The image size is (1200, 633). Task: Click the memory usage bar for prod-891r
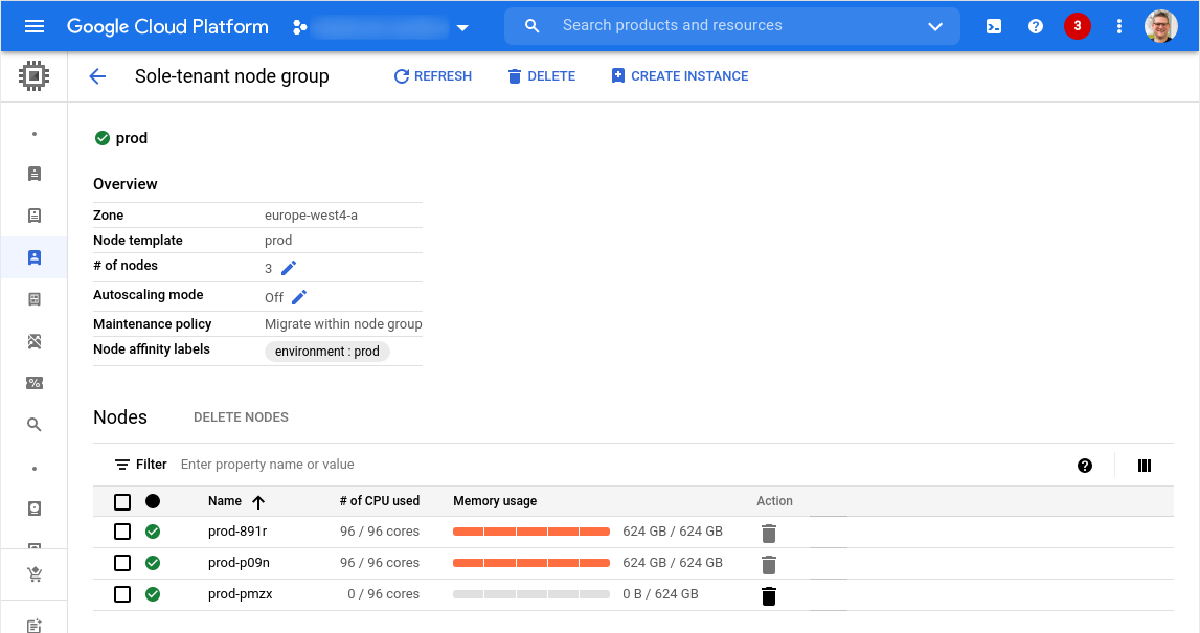(x=532, y=531)
